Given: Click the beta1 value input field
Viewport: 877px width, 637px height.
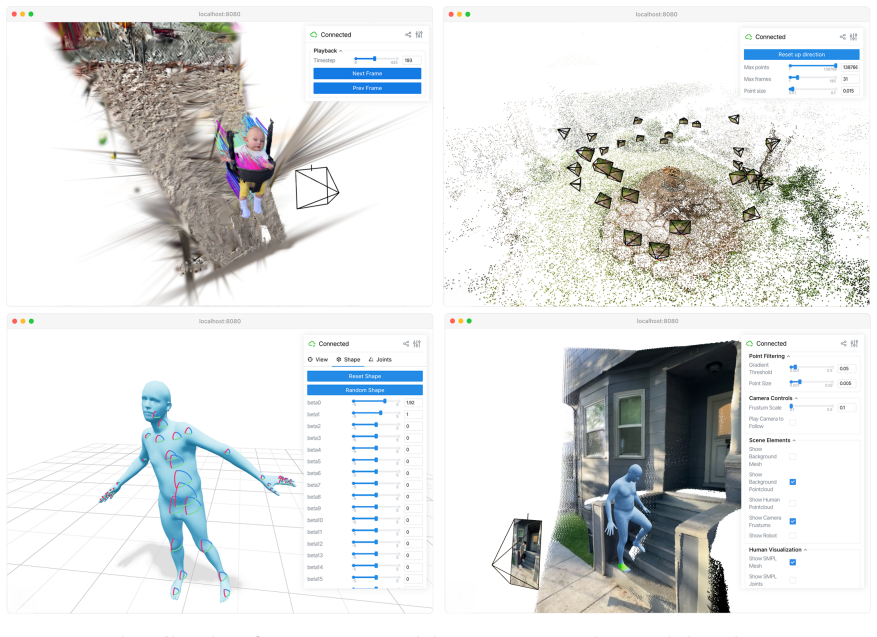Looking at the screenshot, I should point(413,414).
